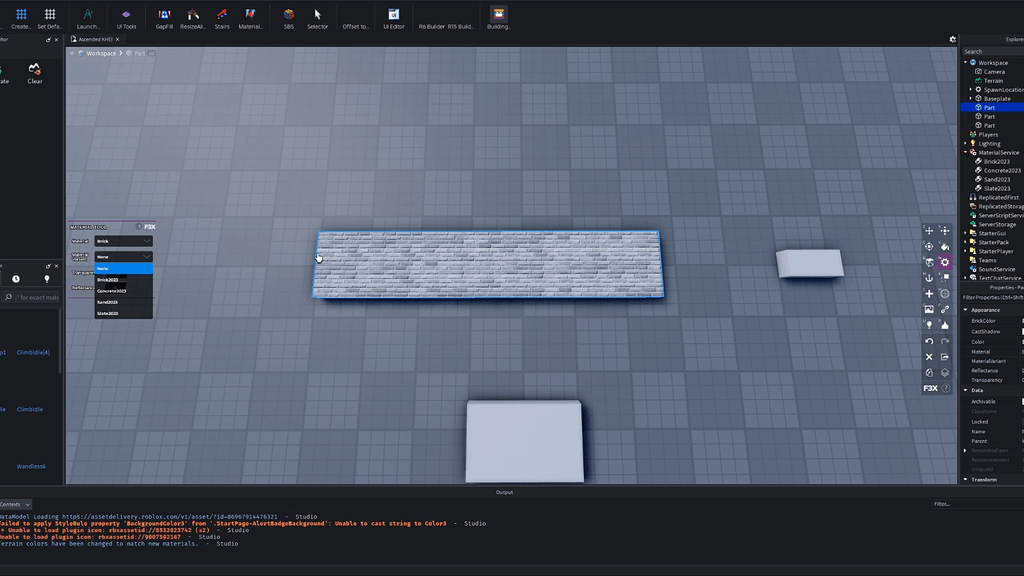Viewport: 1024px width, 576px height.
Task: Click Workspace in the viewport breadcrumb
Action: pyautogui.click(x=101, y=54)
